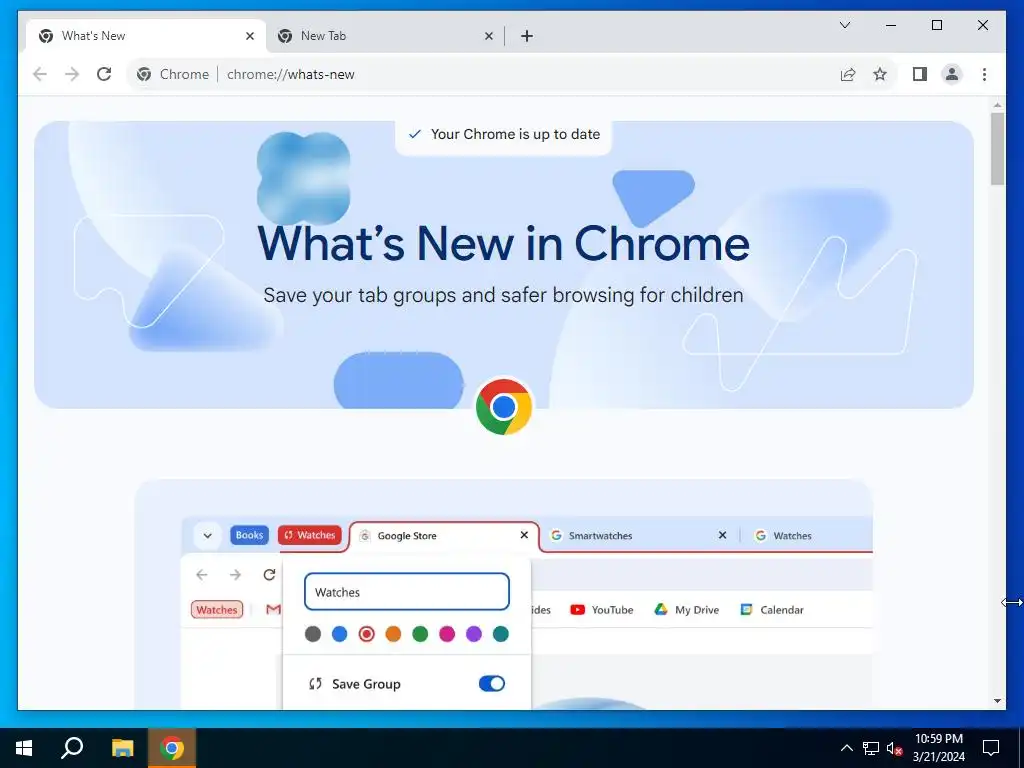Open Windows taskbar search
This screenshot has width=1024, height=768.
click(x=72, y=748)
